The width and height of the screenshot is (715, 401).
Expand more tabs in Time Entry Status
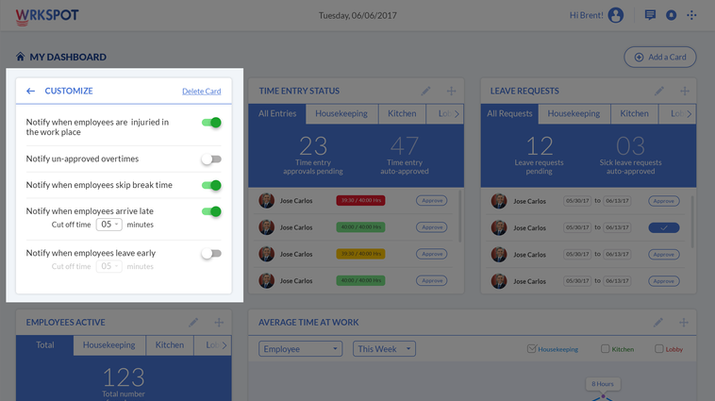tap(456, 114)
